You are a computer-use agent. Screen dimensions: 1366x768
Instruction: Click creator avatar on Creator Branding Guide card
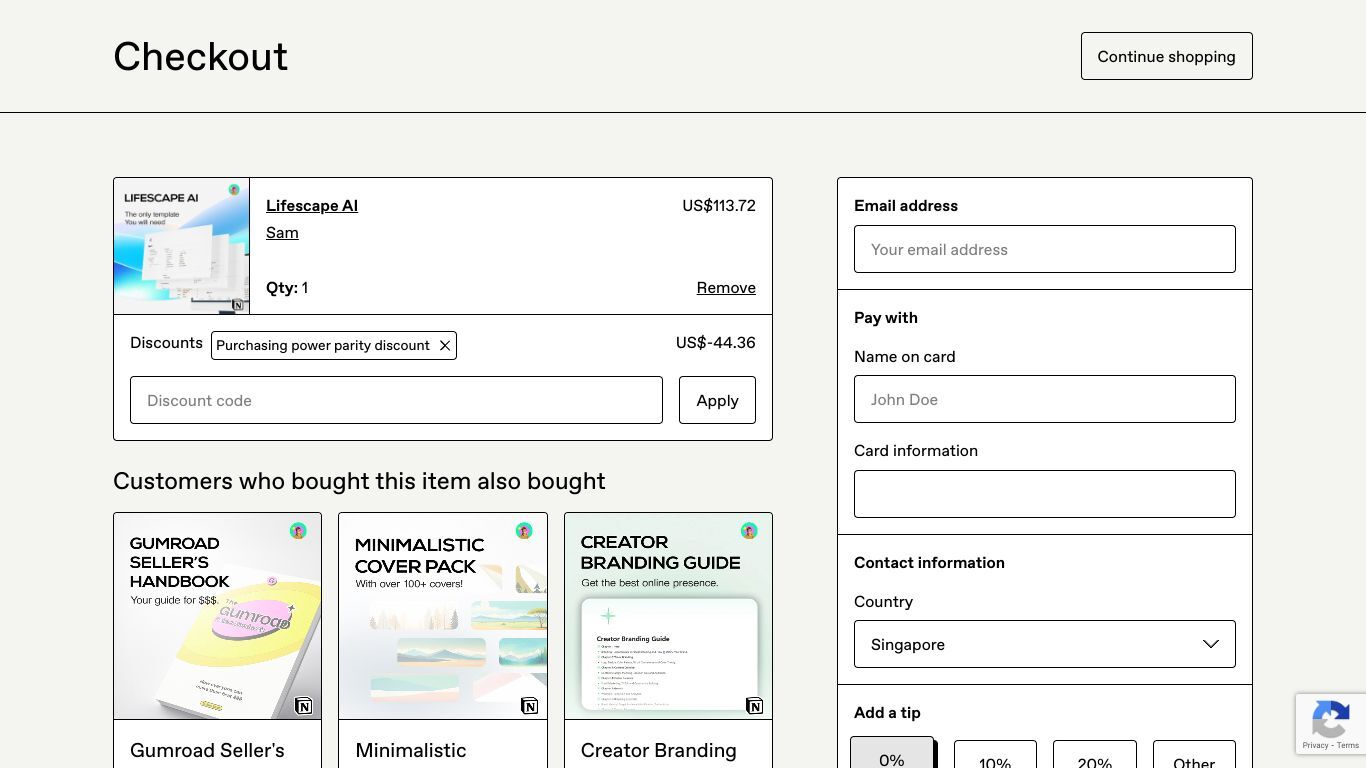749,530
